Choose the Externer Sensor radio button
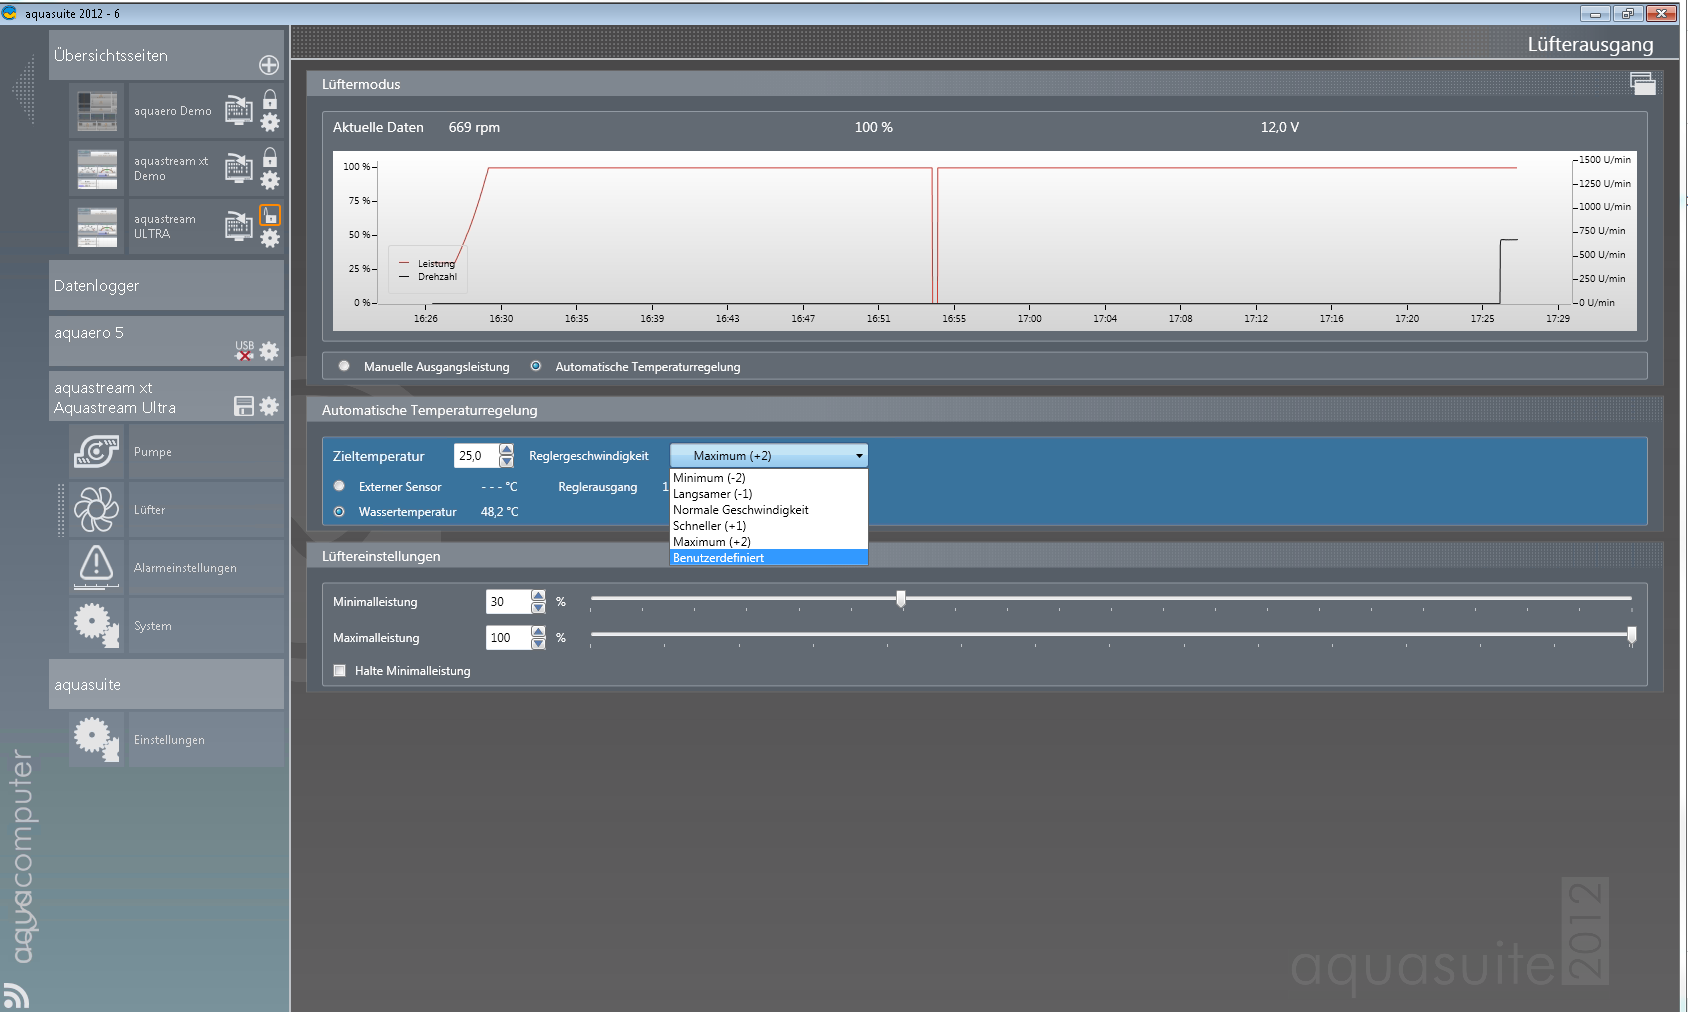The height and width of the screenshot is (1012, 1688). [x=339, y=486]
